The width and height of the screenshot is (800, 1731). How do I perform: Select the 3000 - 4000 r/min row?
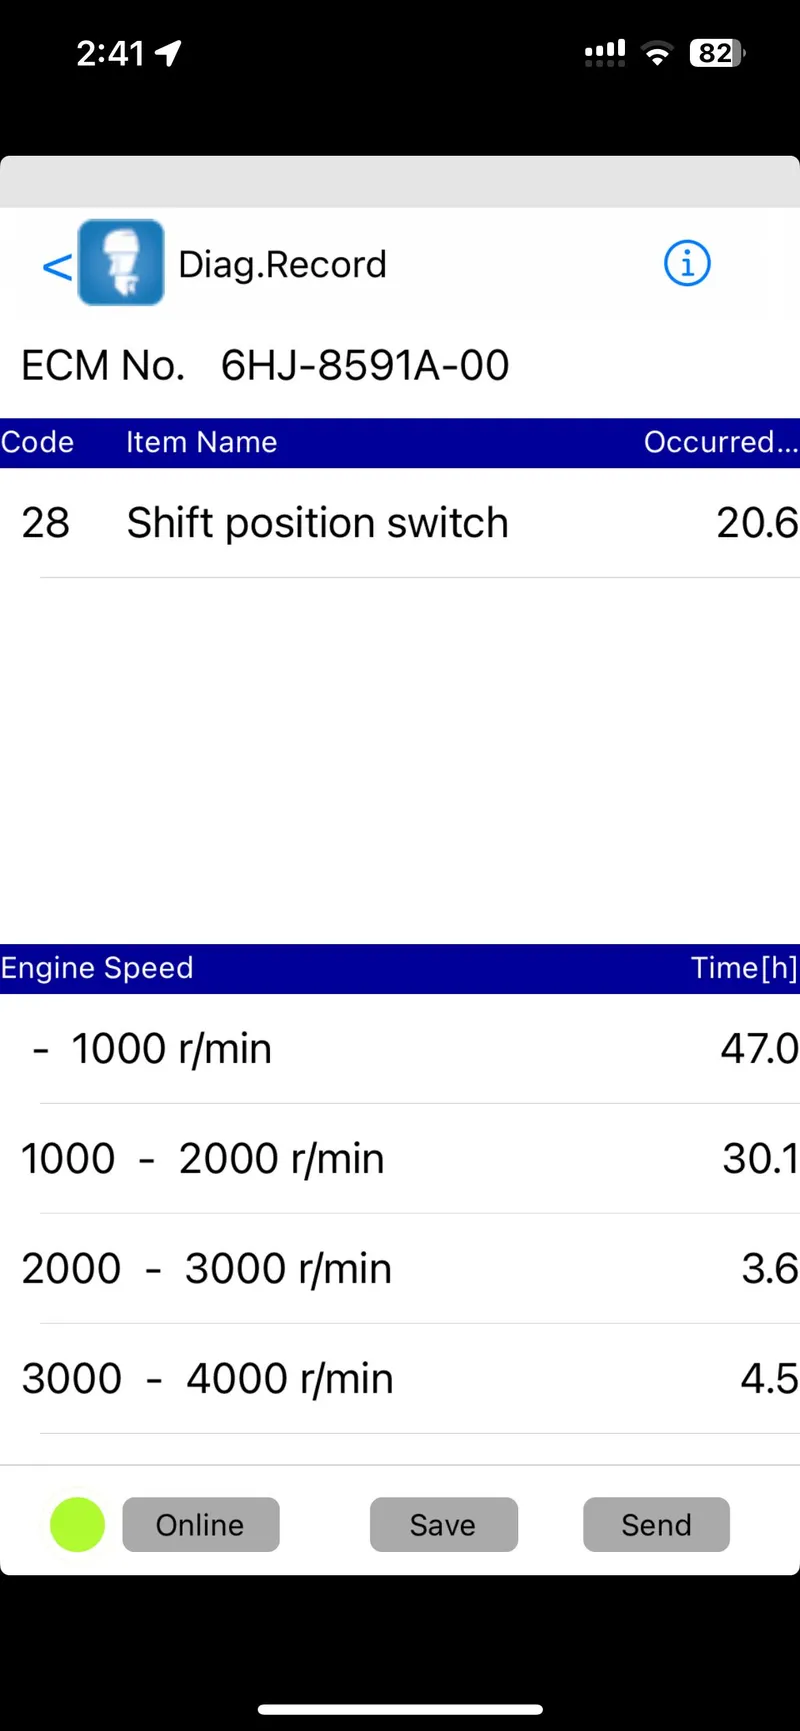pos(400,1379)
